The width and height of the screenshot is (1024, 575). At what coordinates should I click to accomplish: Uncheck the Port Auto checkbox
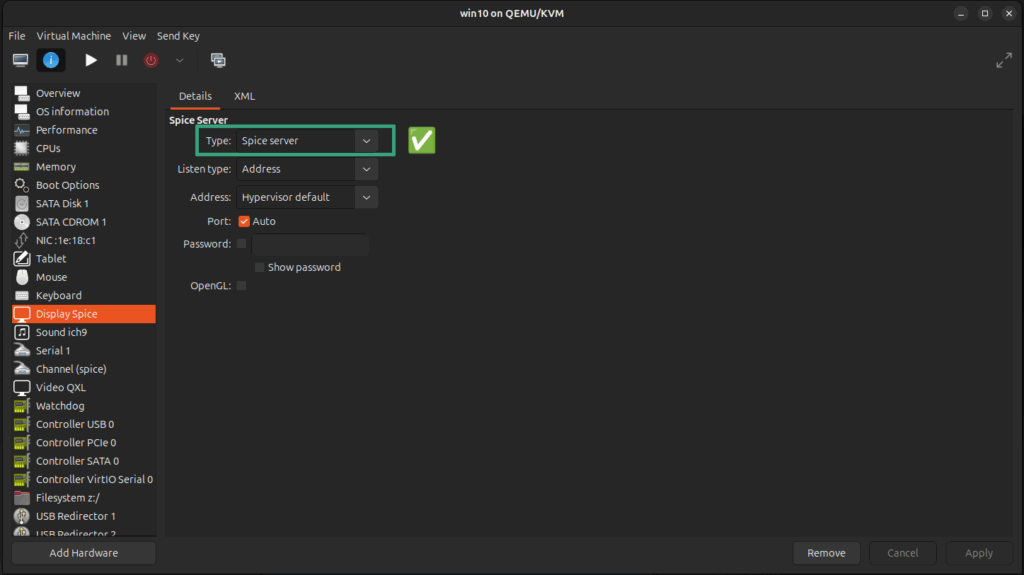click(244, 222)
